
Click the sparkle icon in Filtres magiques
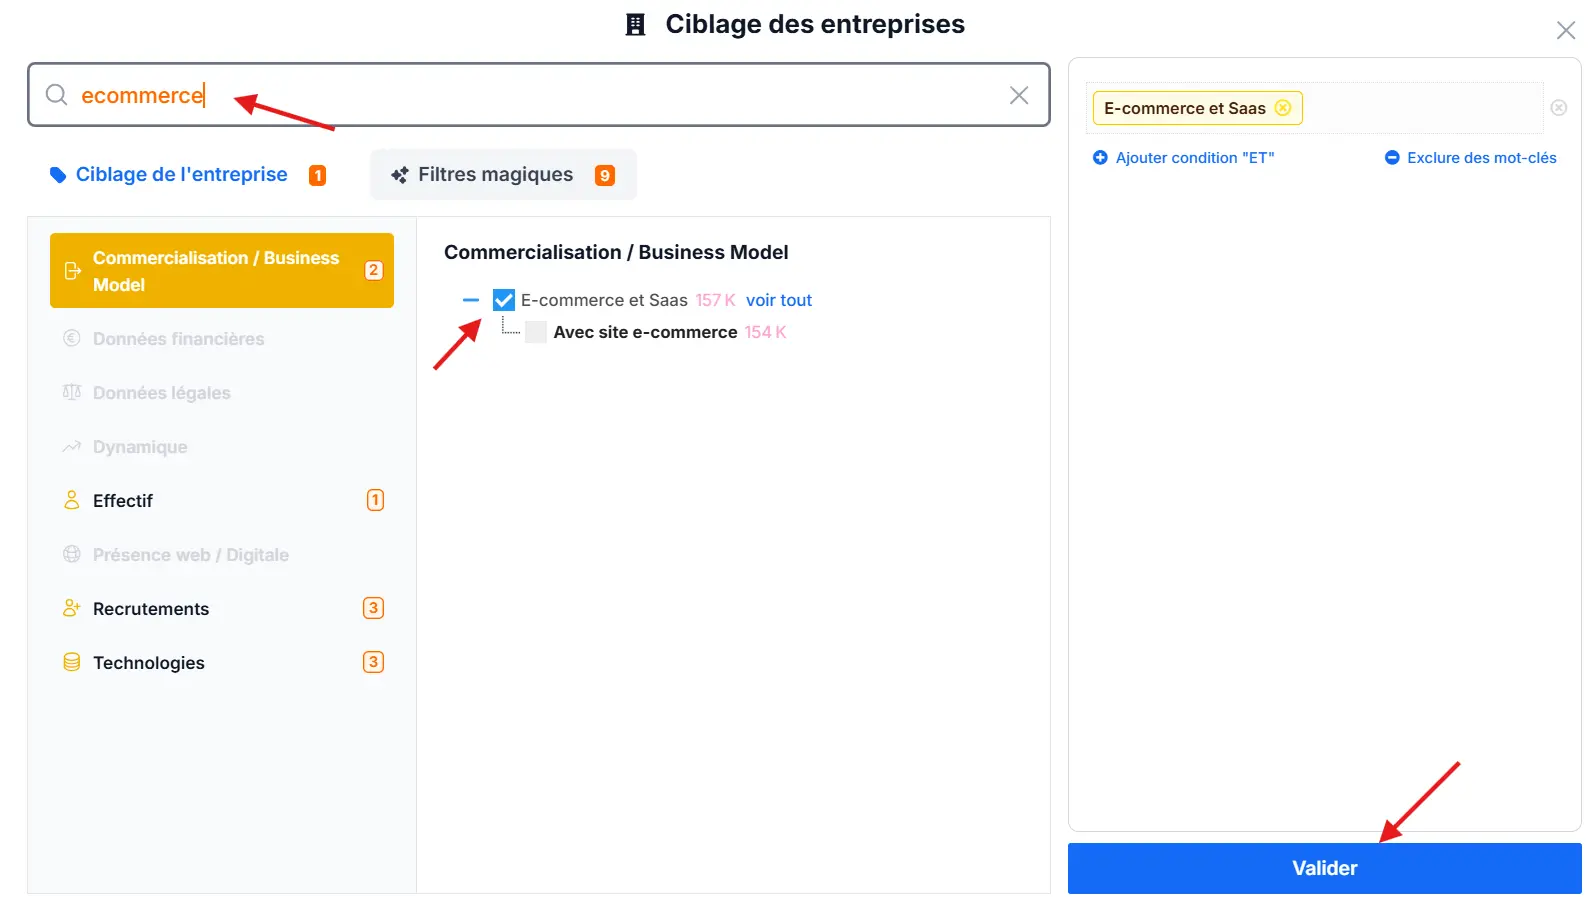(x=400, y=175)
